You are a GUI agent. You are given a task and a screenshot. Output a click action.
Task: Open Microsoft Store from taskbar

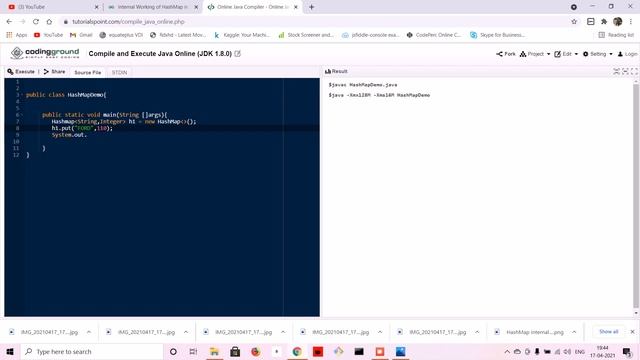[235, 351]
